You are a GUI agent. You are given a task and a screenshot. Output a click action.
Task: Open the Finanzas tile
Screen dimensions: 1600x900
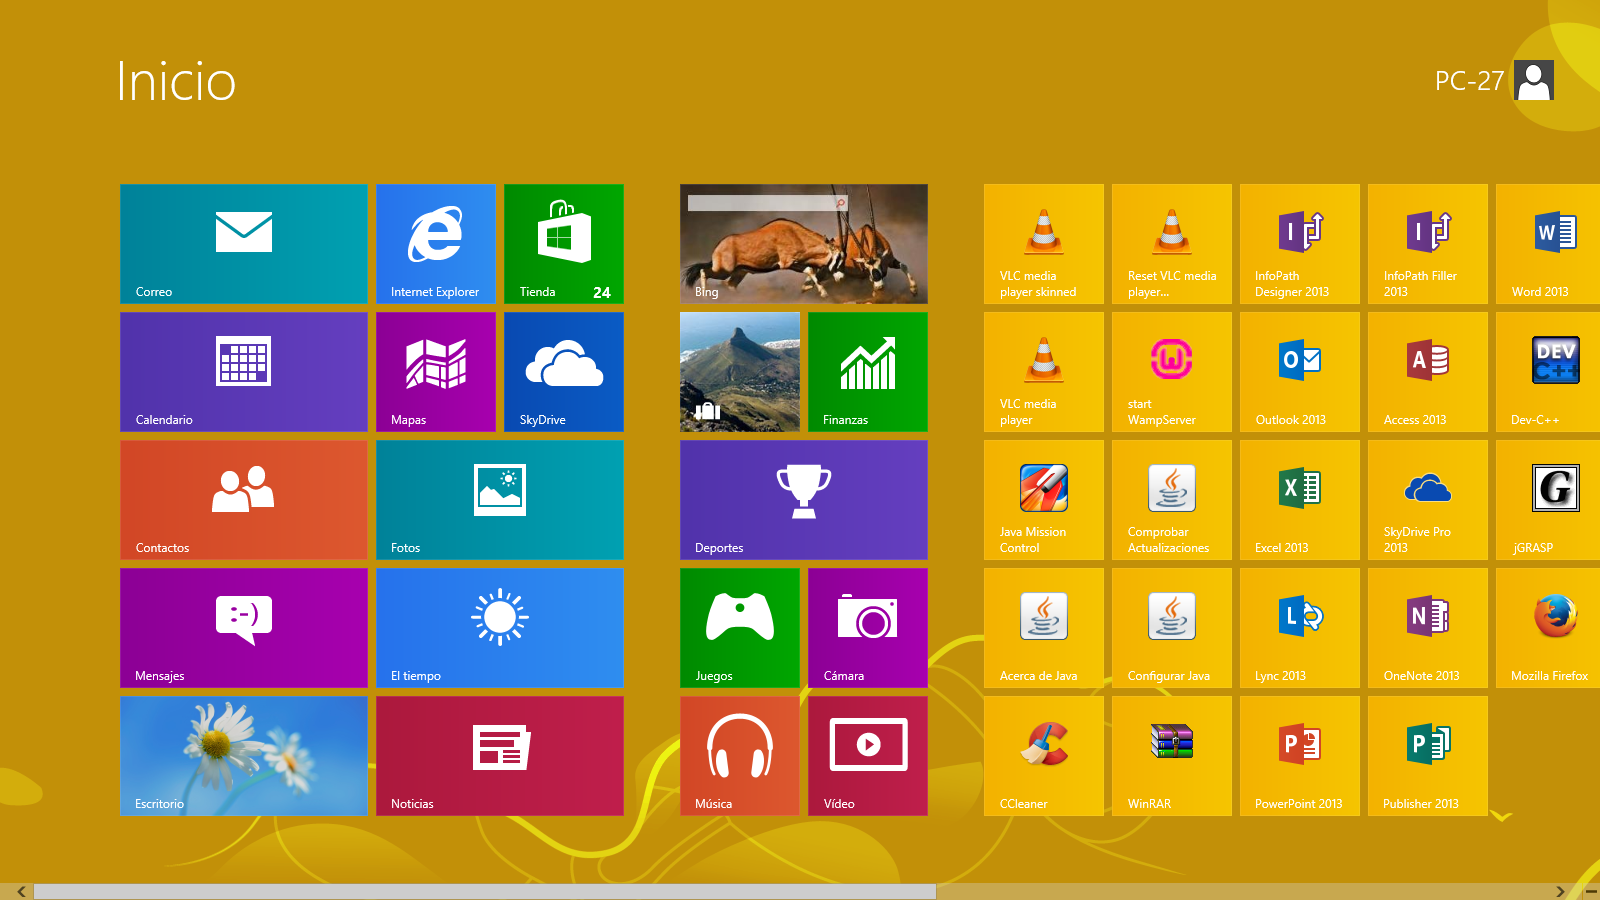pos(868,372)
